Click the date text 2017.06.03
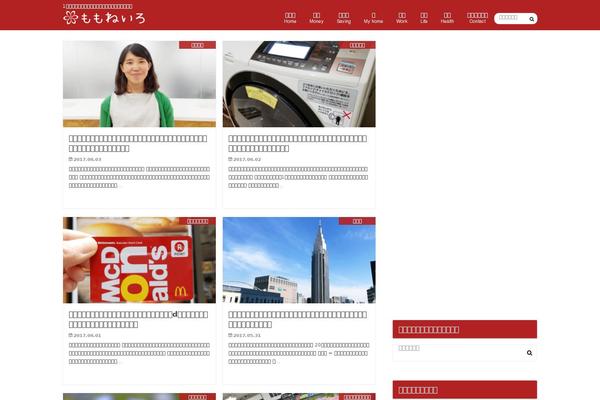The image size is (600, 400). pyautogui.click(x=87, y=159)
